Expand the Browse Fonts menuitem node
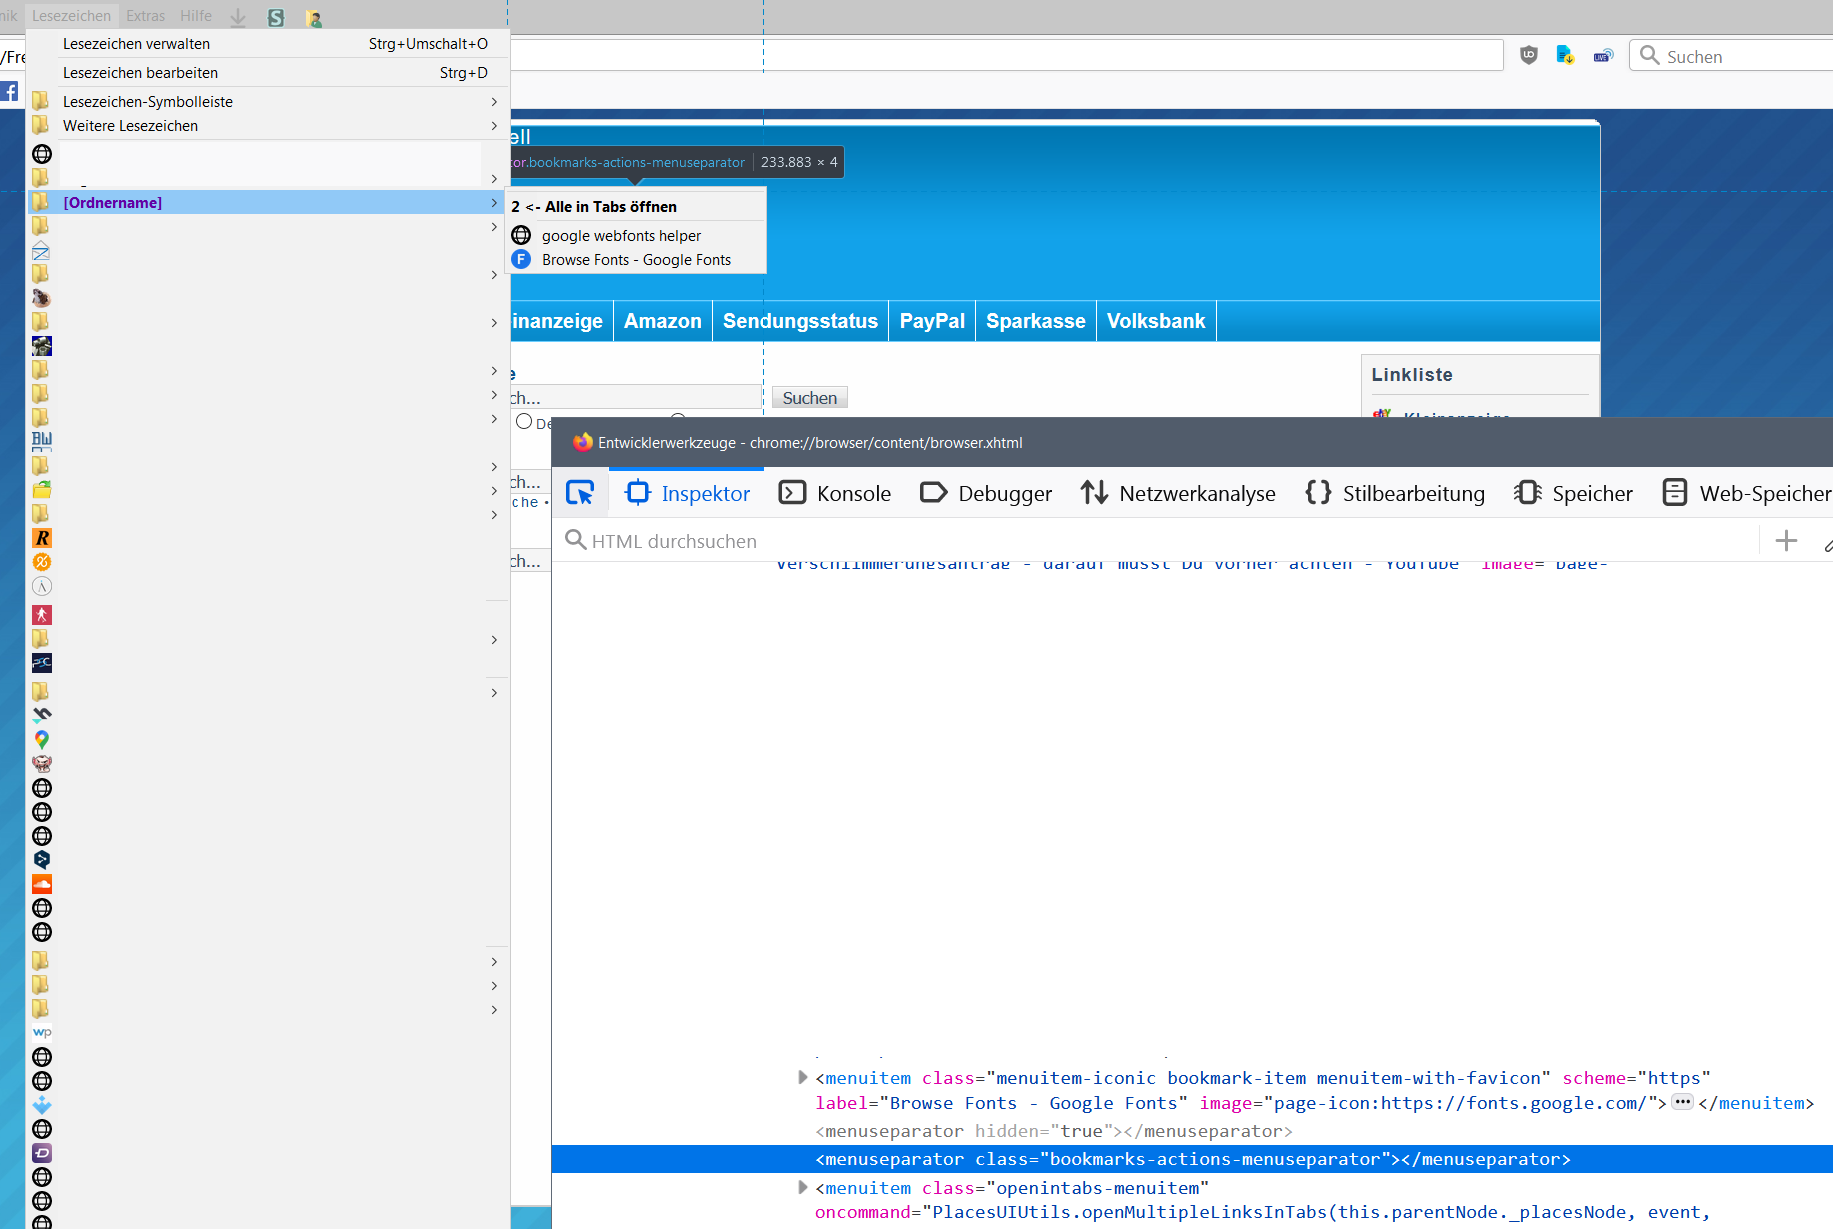The image size is (1833, 1229). click(802, 1078)
